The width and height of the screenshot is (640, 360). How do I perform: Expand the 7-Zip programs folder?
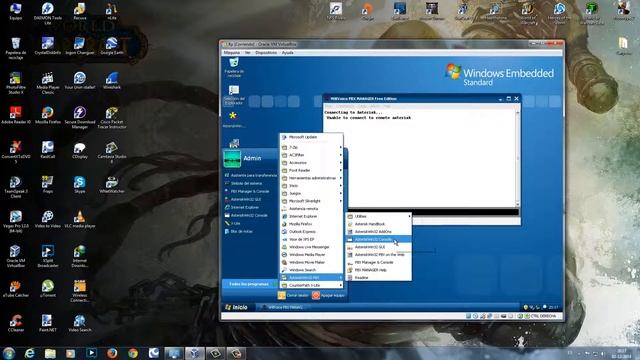[311, 147]
